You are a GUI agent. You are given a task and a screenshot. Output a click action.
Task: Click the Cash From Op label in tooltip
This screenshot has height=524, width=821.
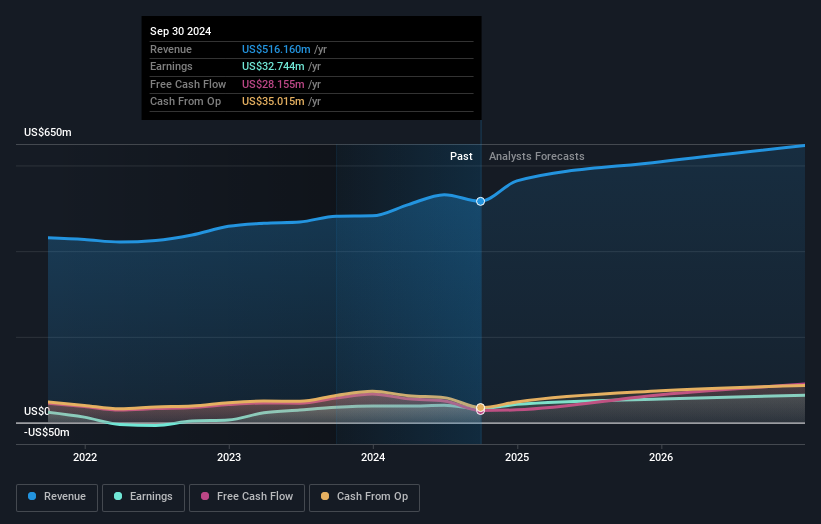[x=185, y=102]
